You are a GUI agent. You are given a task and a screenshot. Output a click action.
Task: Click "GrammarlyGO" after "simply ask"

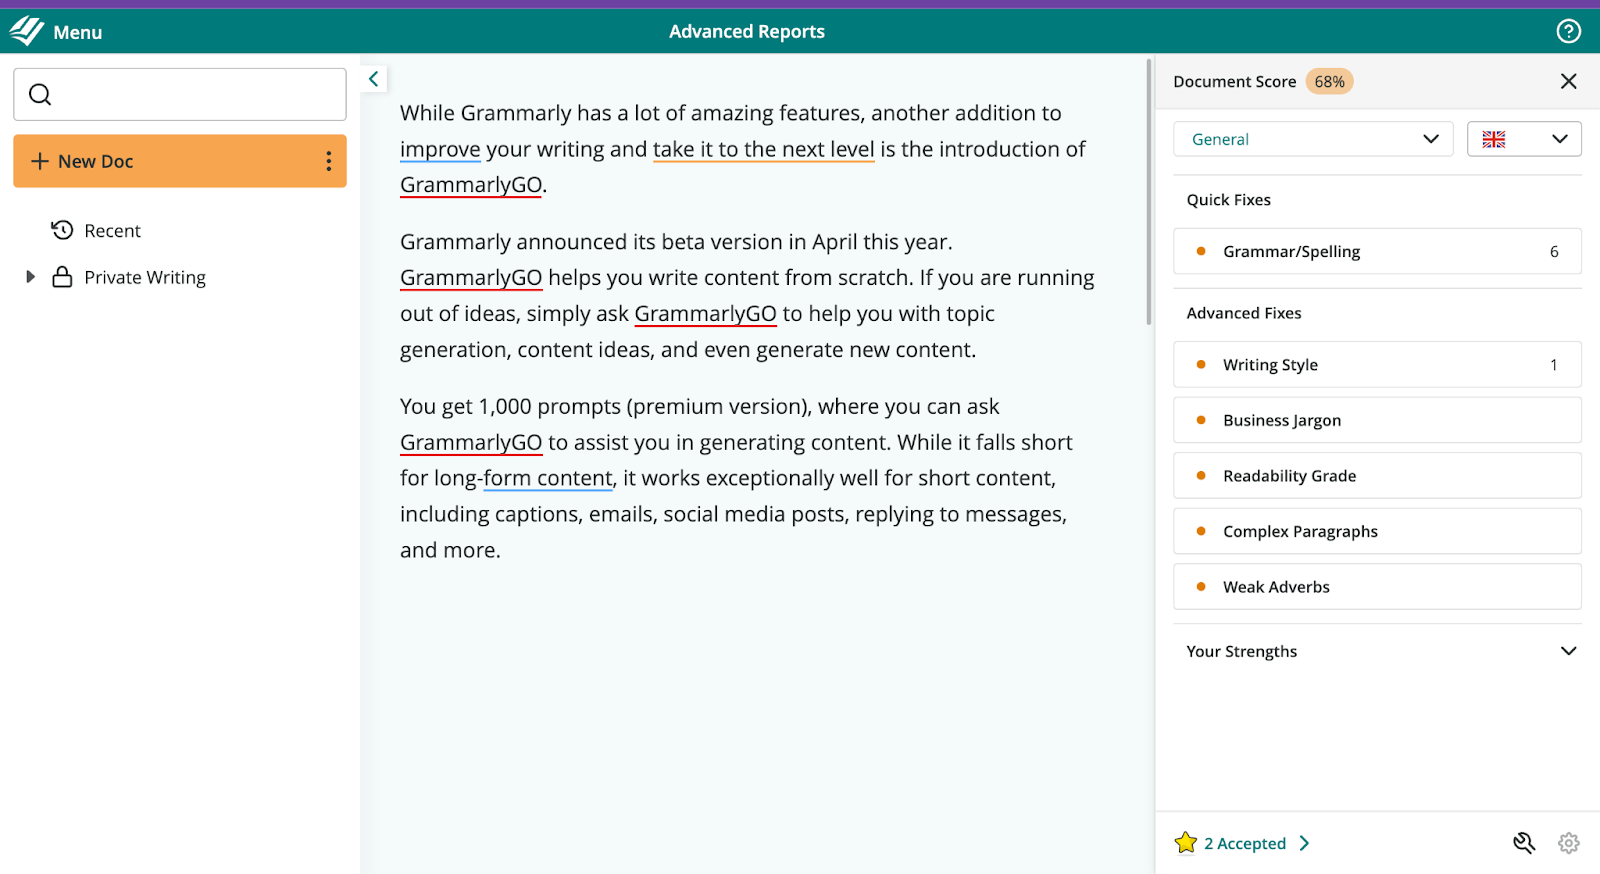tap(705, 313)
